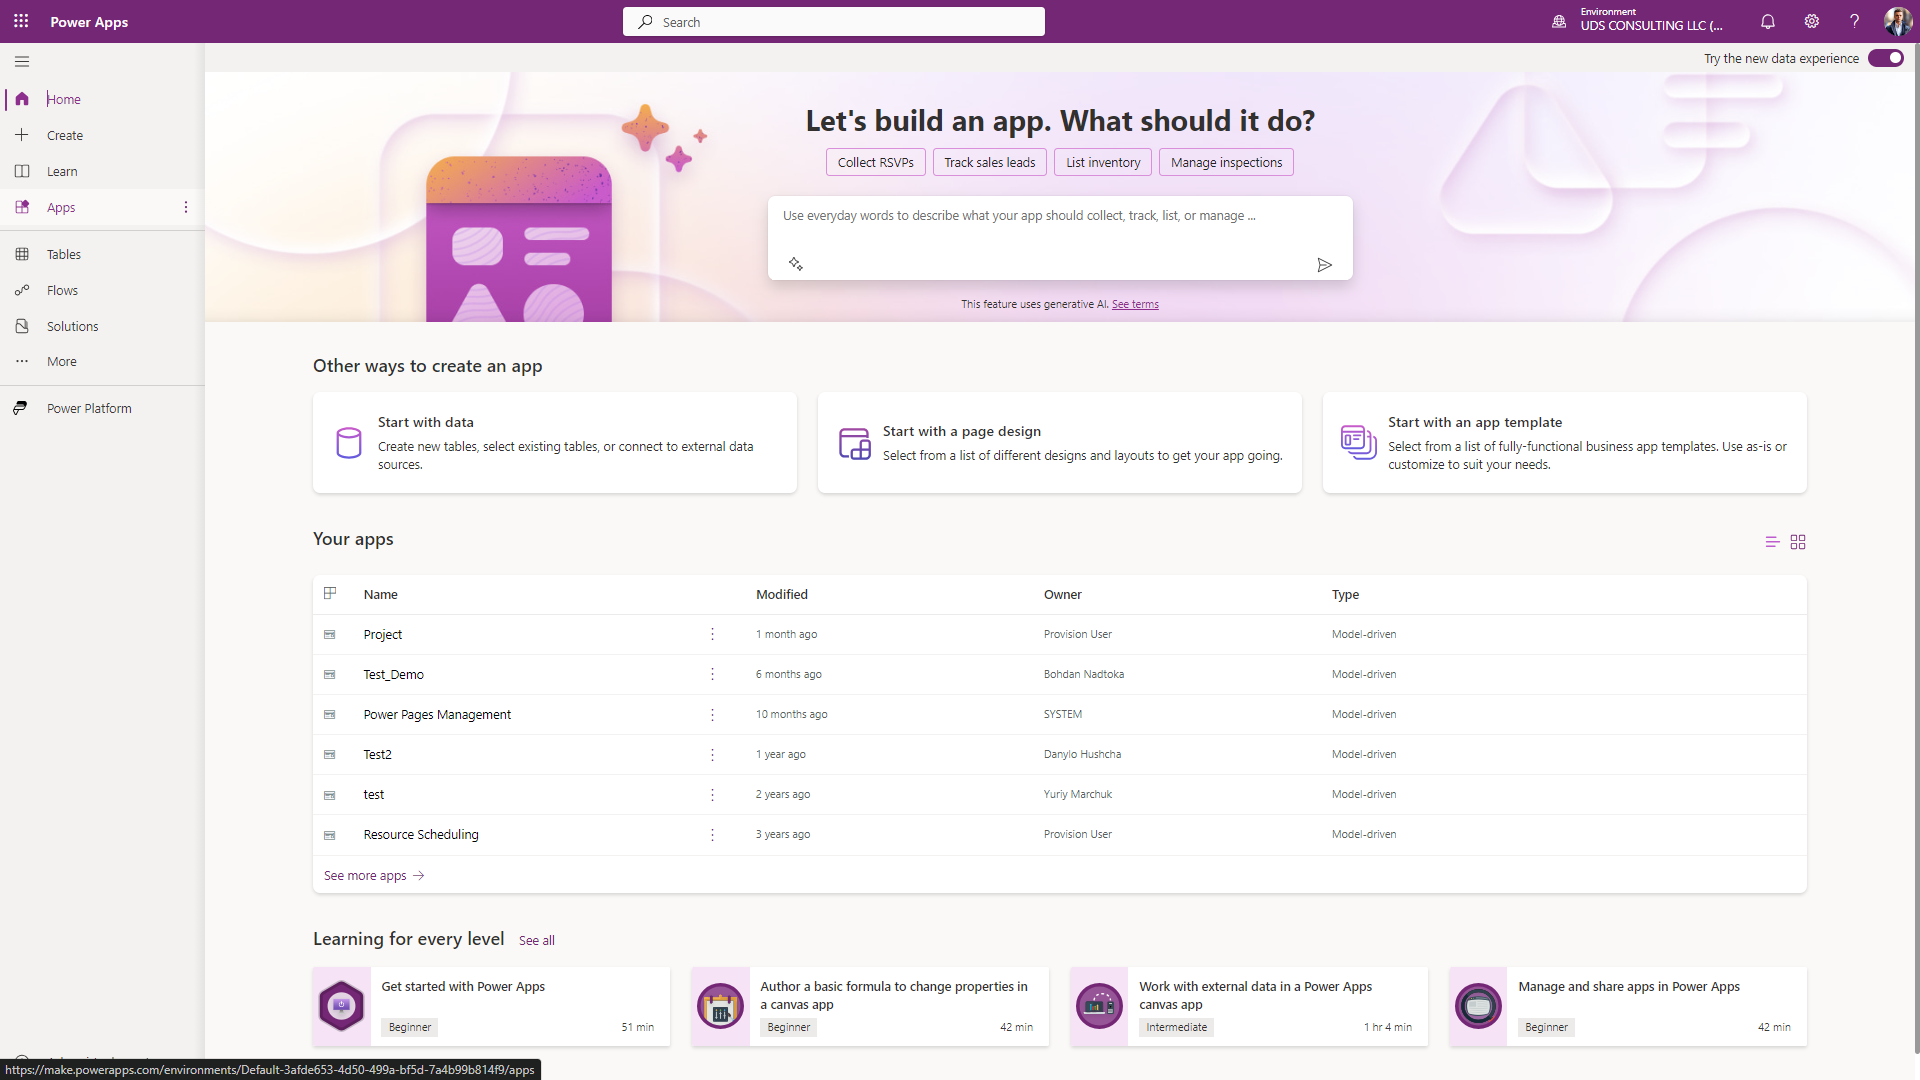
Task: Open the help question mark
Action: (1854, 21)
